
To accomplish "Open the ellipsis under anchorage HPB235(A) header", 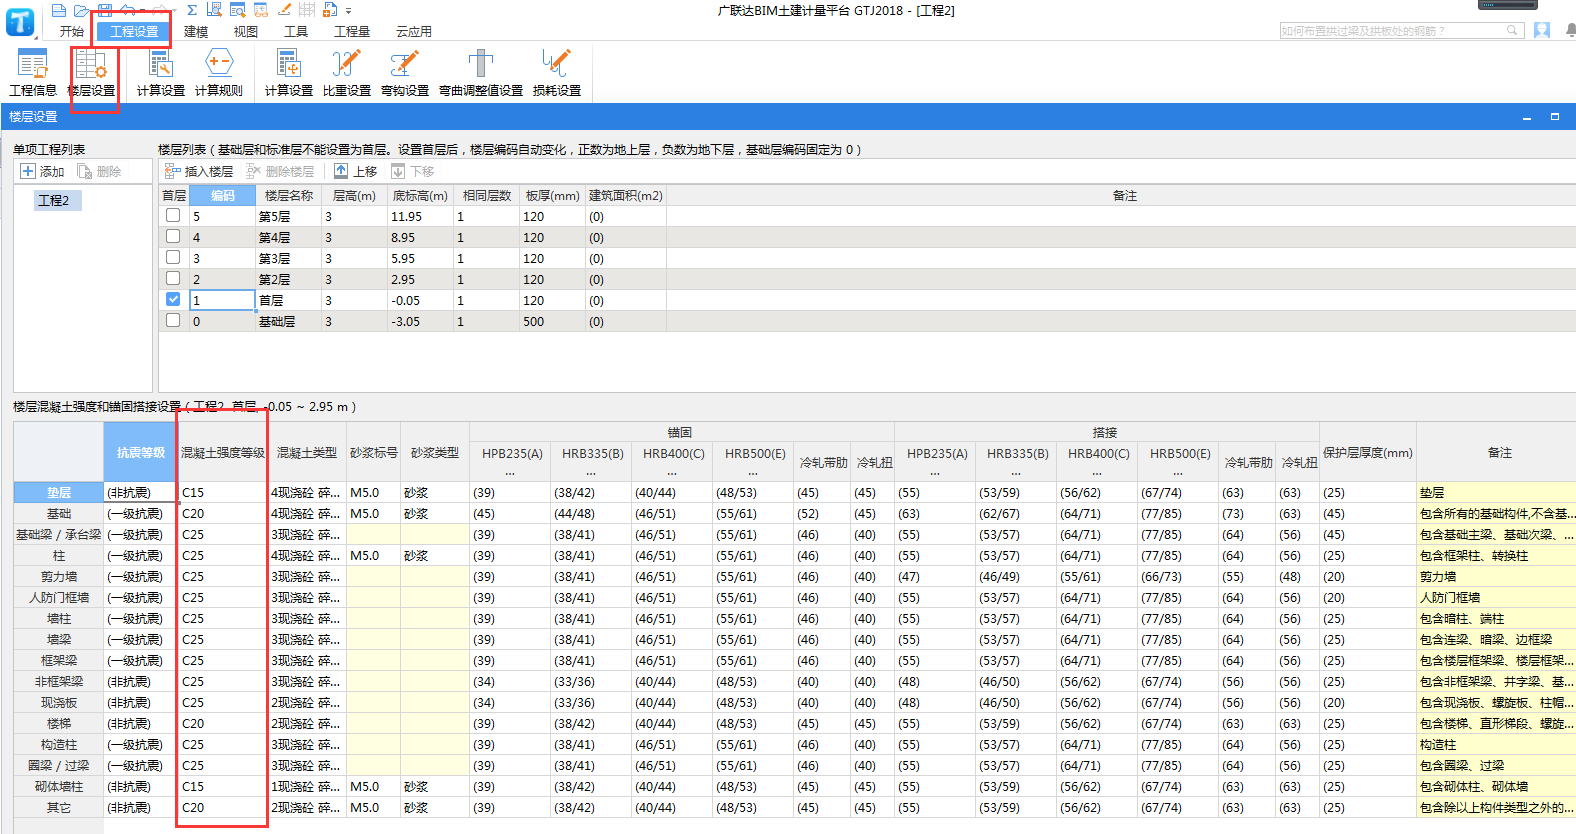I will 510,473.
